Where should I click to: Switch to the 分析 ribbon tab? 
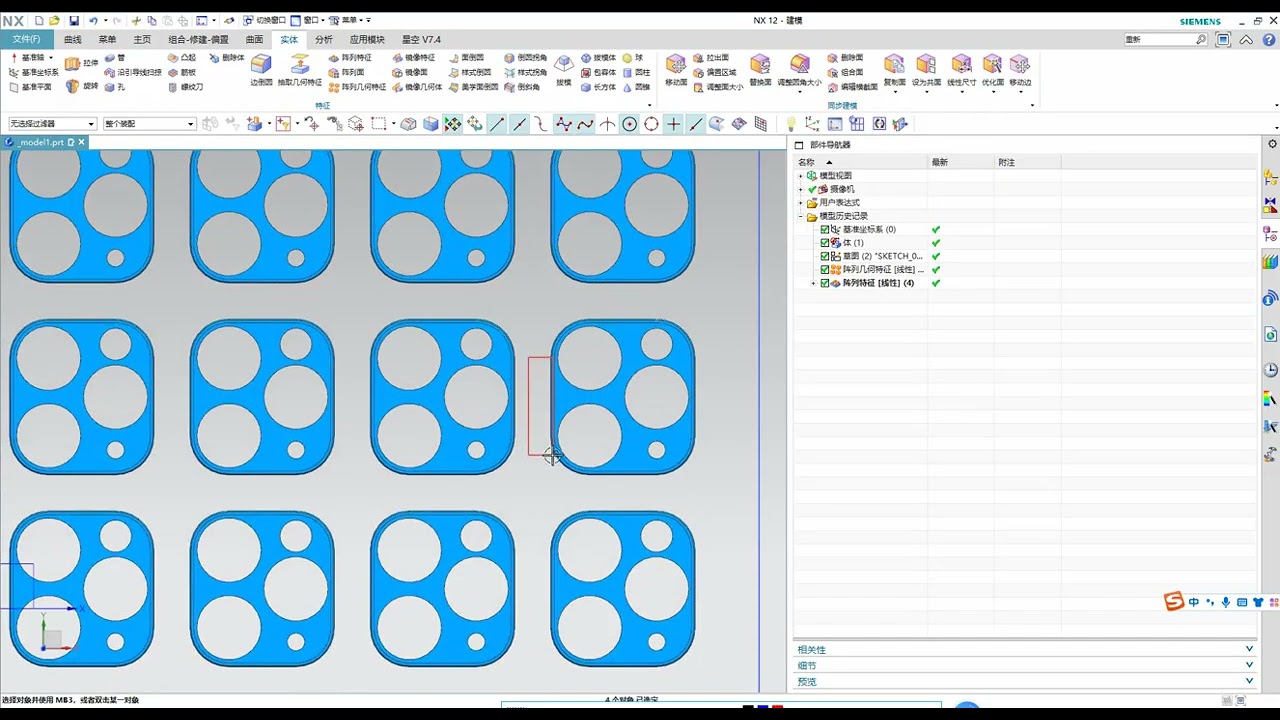[323, 40]
